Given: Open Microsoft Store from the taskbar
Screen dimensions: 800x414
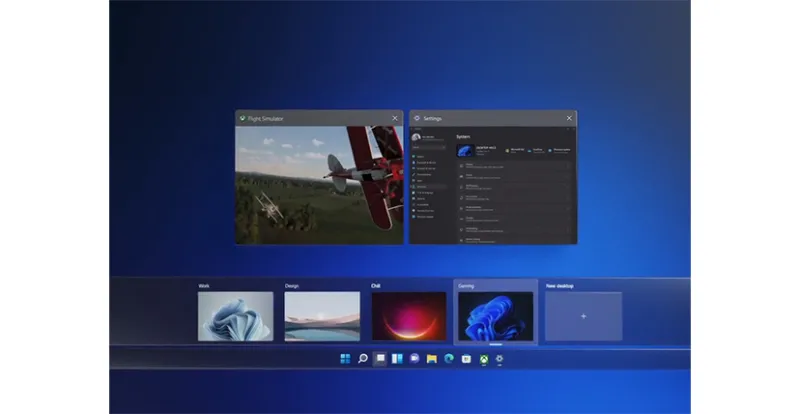Looking at the screenshot, I should click(x=466, y=359).
